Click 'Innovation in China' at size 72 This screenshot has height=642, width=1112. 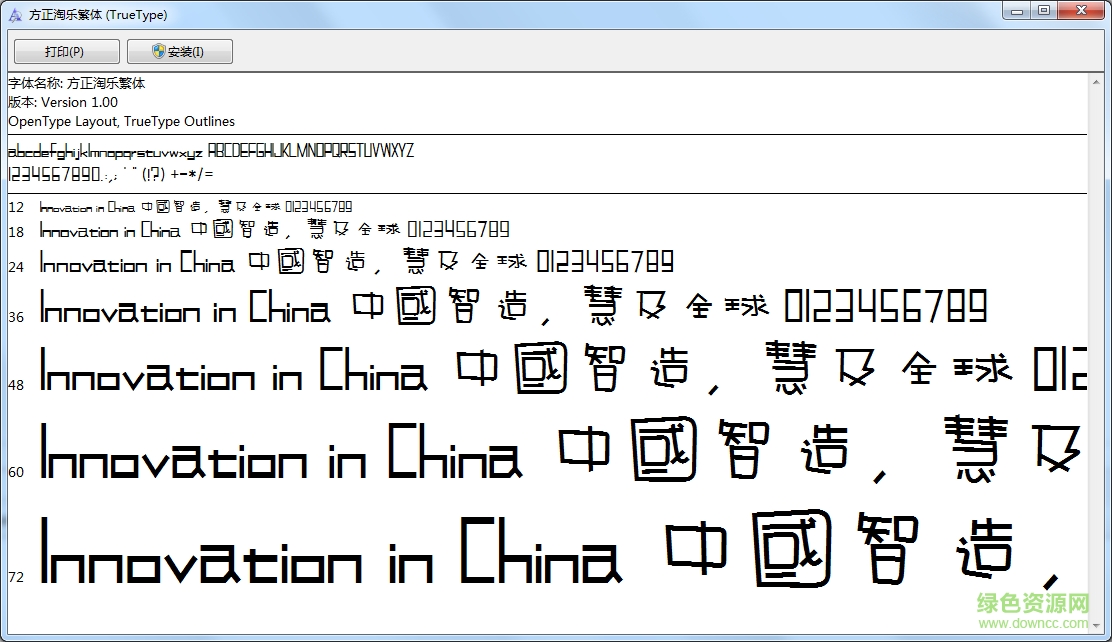click(x=331, y=550)
